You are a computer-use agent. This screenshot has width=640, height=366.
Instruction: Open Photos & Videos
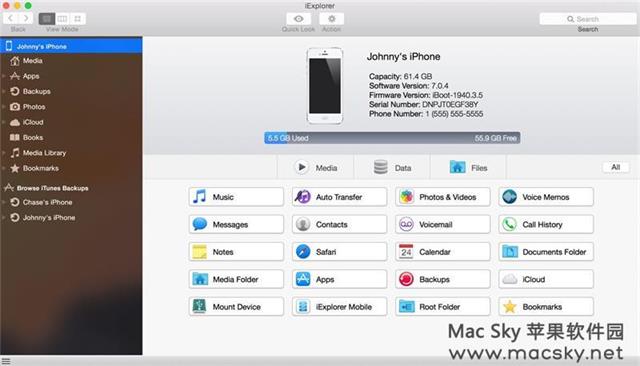point(442,197)
